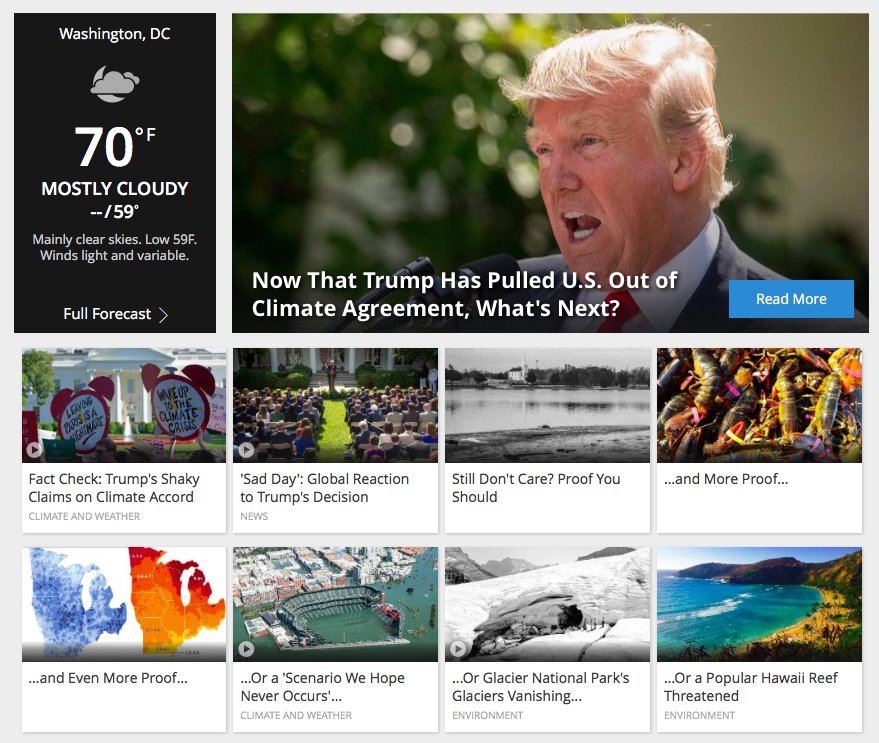Viewport: 879px width, 743px height.
Task: Open the Hawaii reef bay thumbnail
Action: click(759, 604)
